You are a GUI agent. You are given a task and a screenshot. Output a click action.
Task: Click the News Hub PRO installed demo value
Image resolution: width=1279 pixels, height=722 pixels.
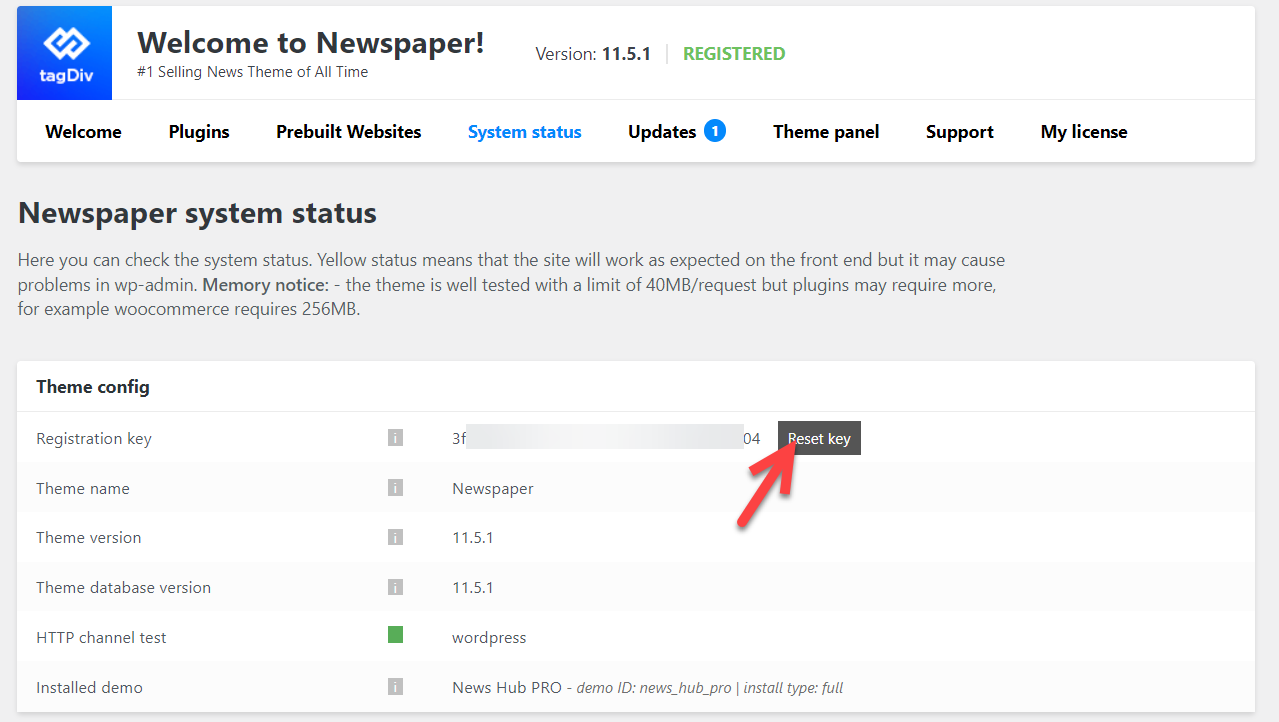coord(648,688)
